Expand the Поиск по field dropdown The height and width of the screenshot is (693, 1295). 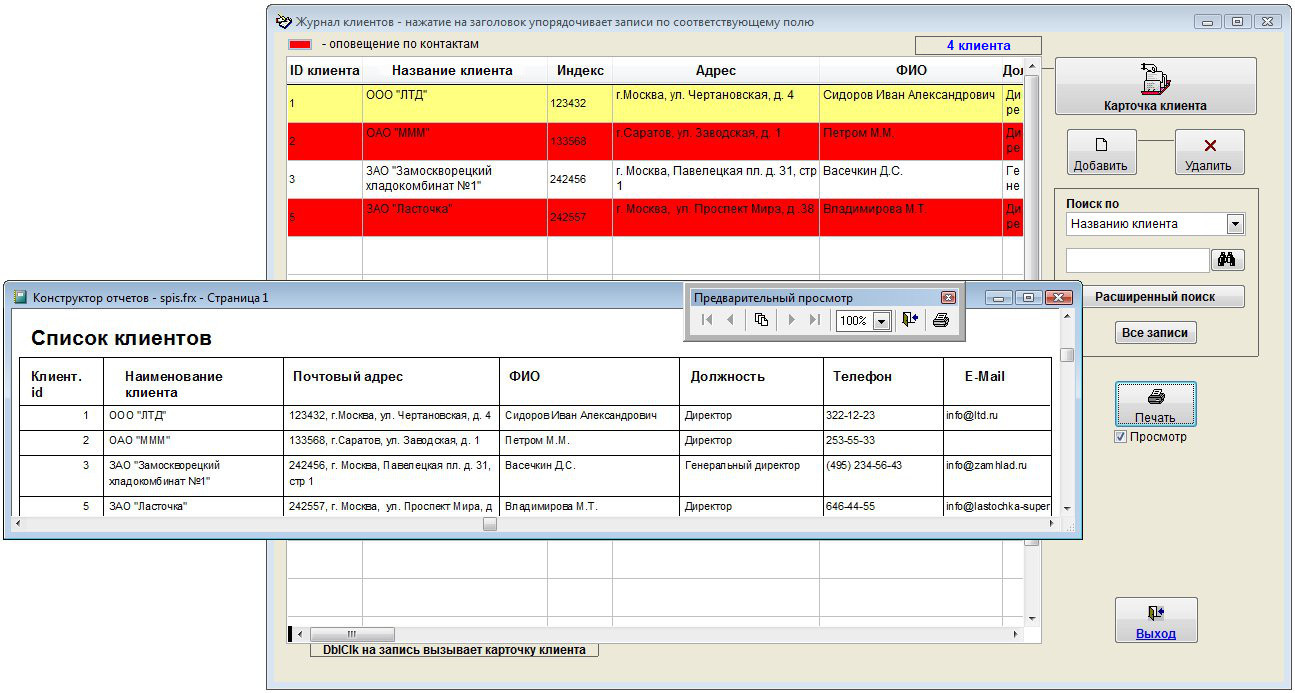click(1235, 224)
